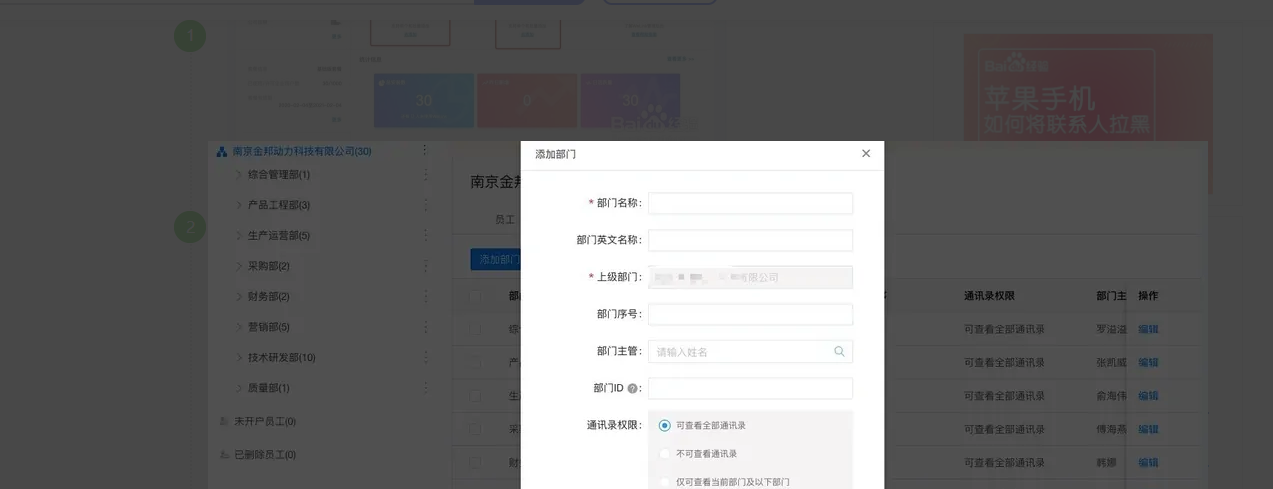Open 未开户员工(0) list
The image size is (1273, 489).
[265, 422]
